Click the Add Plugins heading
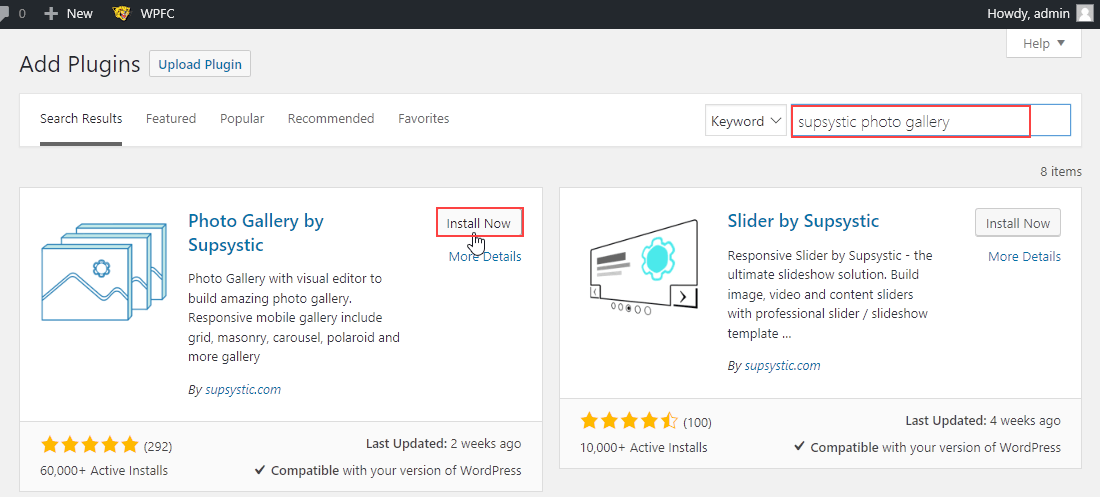The height and width of the screenshot is (497, 1100). 80,64
